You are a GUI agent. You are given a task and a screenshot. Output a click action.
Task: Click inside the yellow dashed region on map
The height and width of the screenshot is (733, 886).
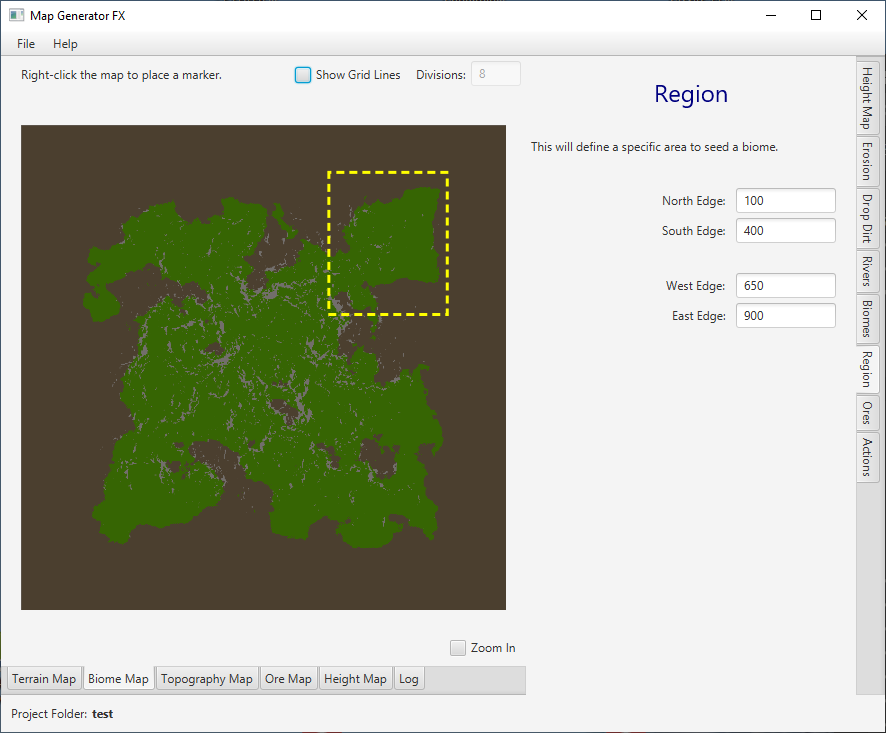[x=388, y=243]
